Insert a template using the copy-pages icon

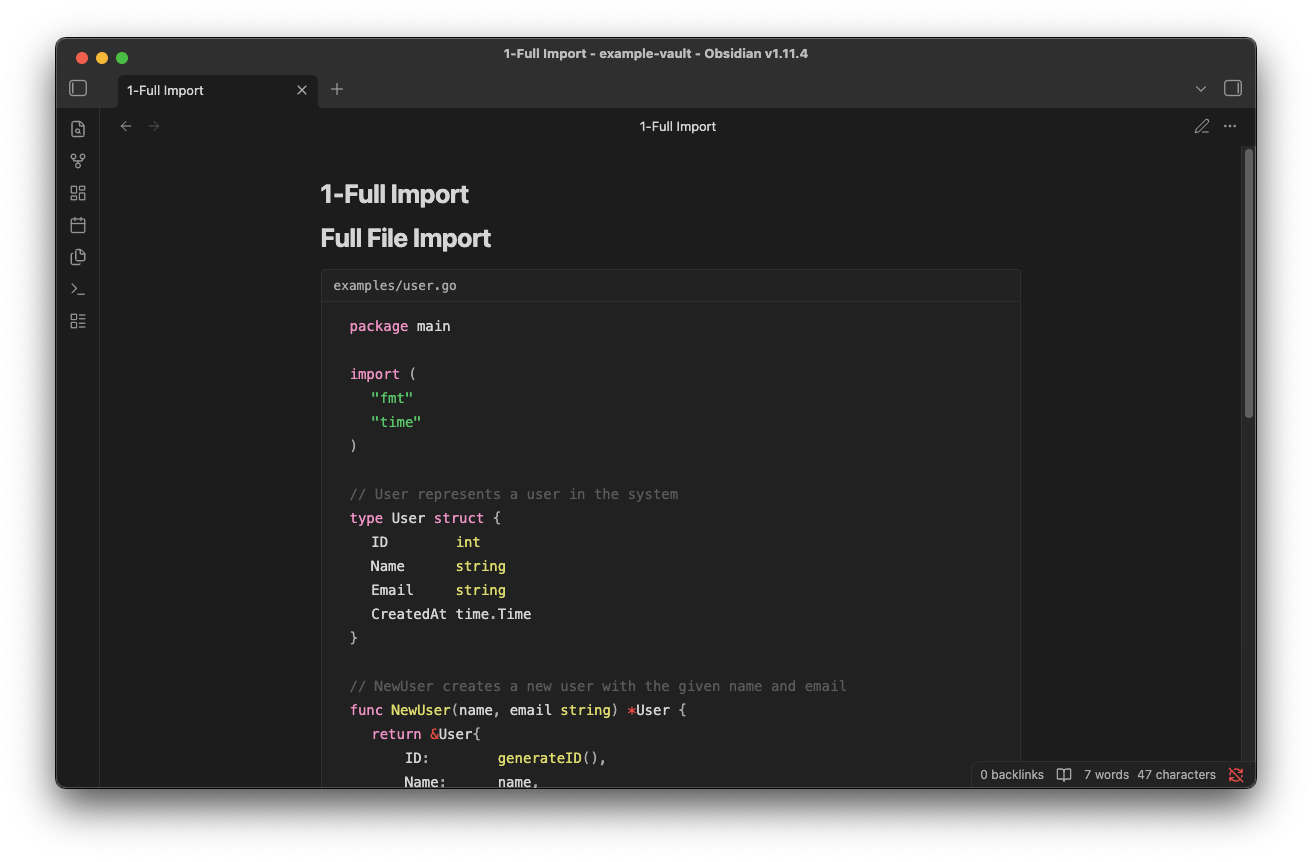click(78, 257)
